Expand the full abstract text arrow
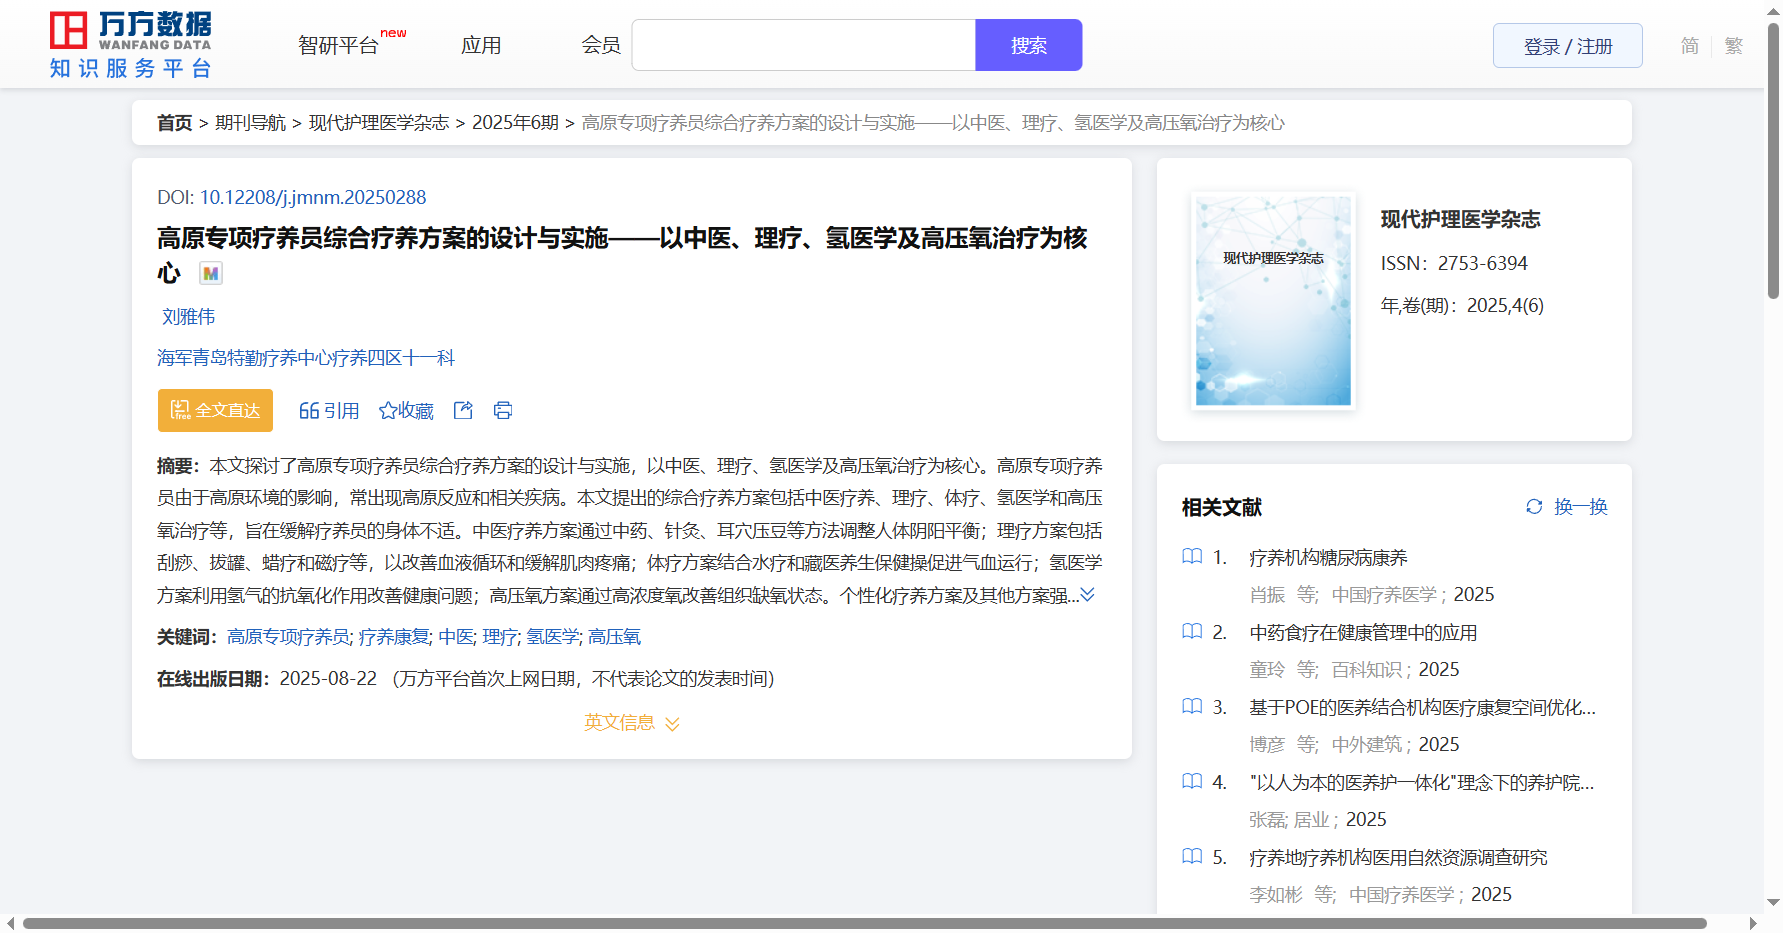The width and height of the screenshot is (1783, 933). (x=1088, y=595)
